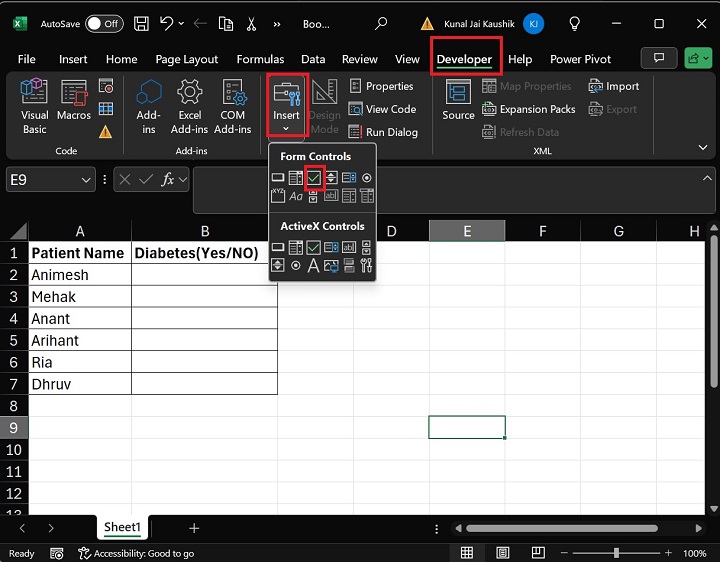
Task: Click the XML Source button
Action: click(458, 101)
